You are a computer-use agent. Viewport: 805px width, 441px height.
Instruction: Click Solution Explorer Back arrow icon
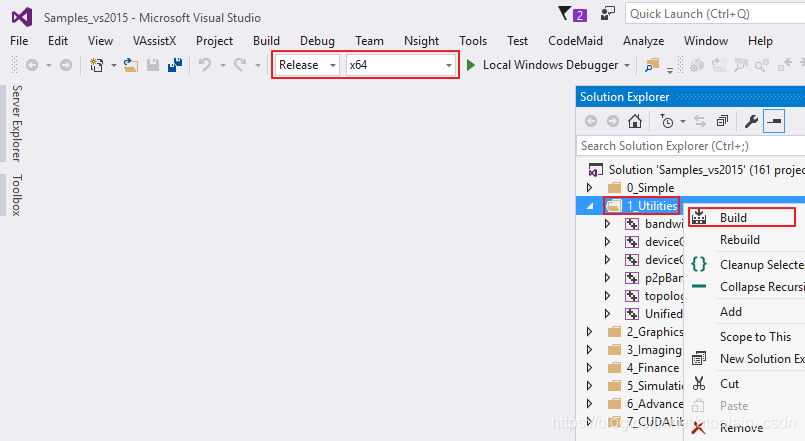coord(591,121)
